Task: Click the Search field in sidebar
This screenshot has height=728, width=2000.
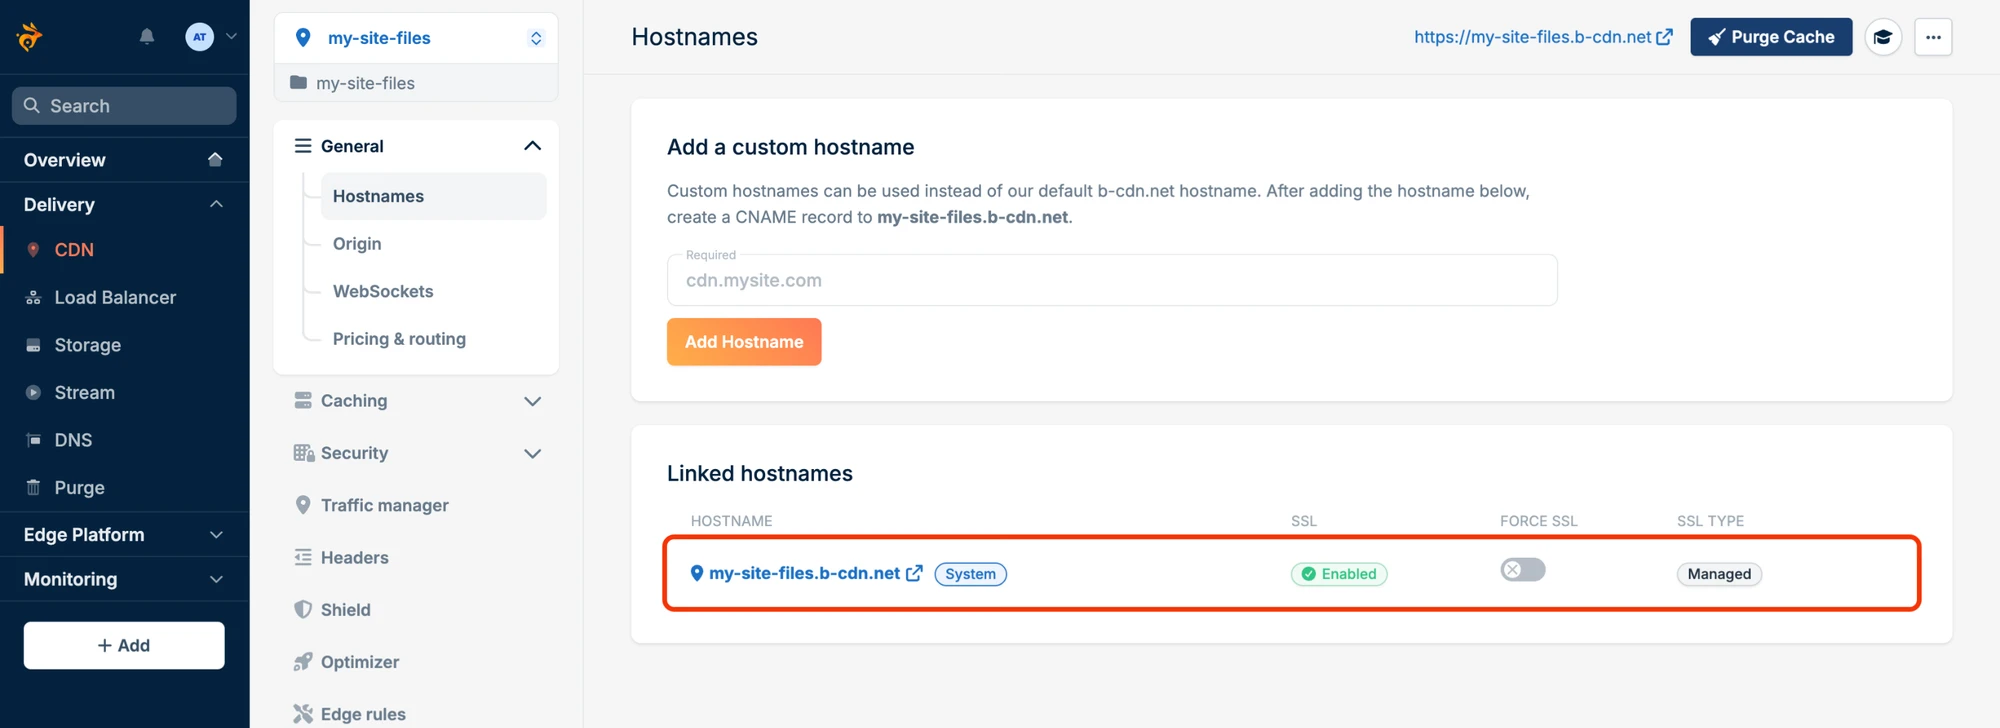Action: [124, 106]
